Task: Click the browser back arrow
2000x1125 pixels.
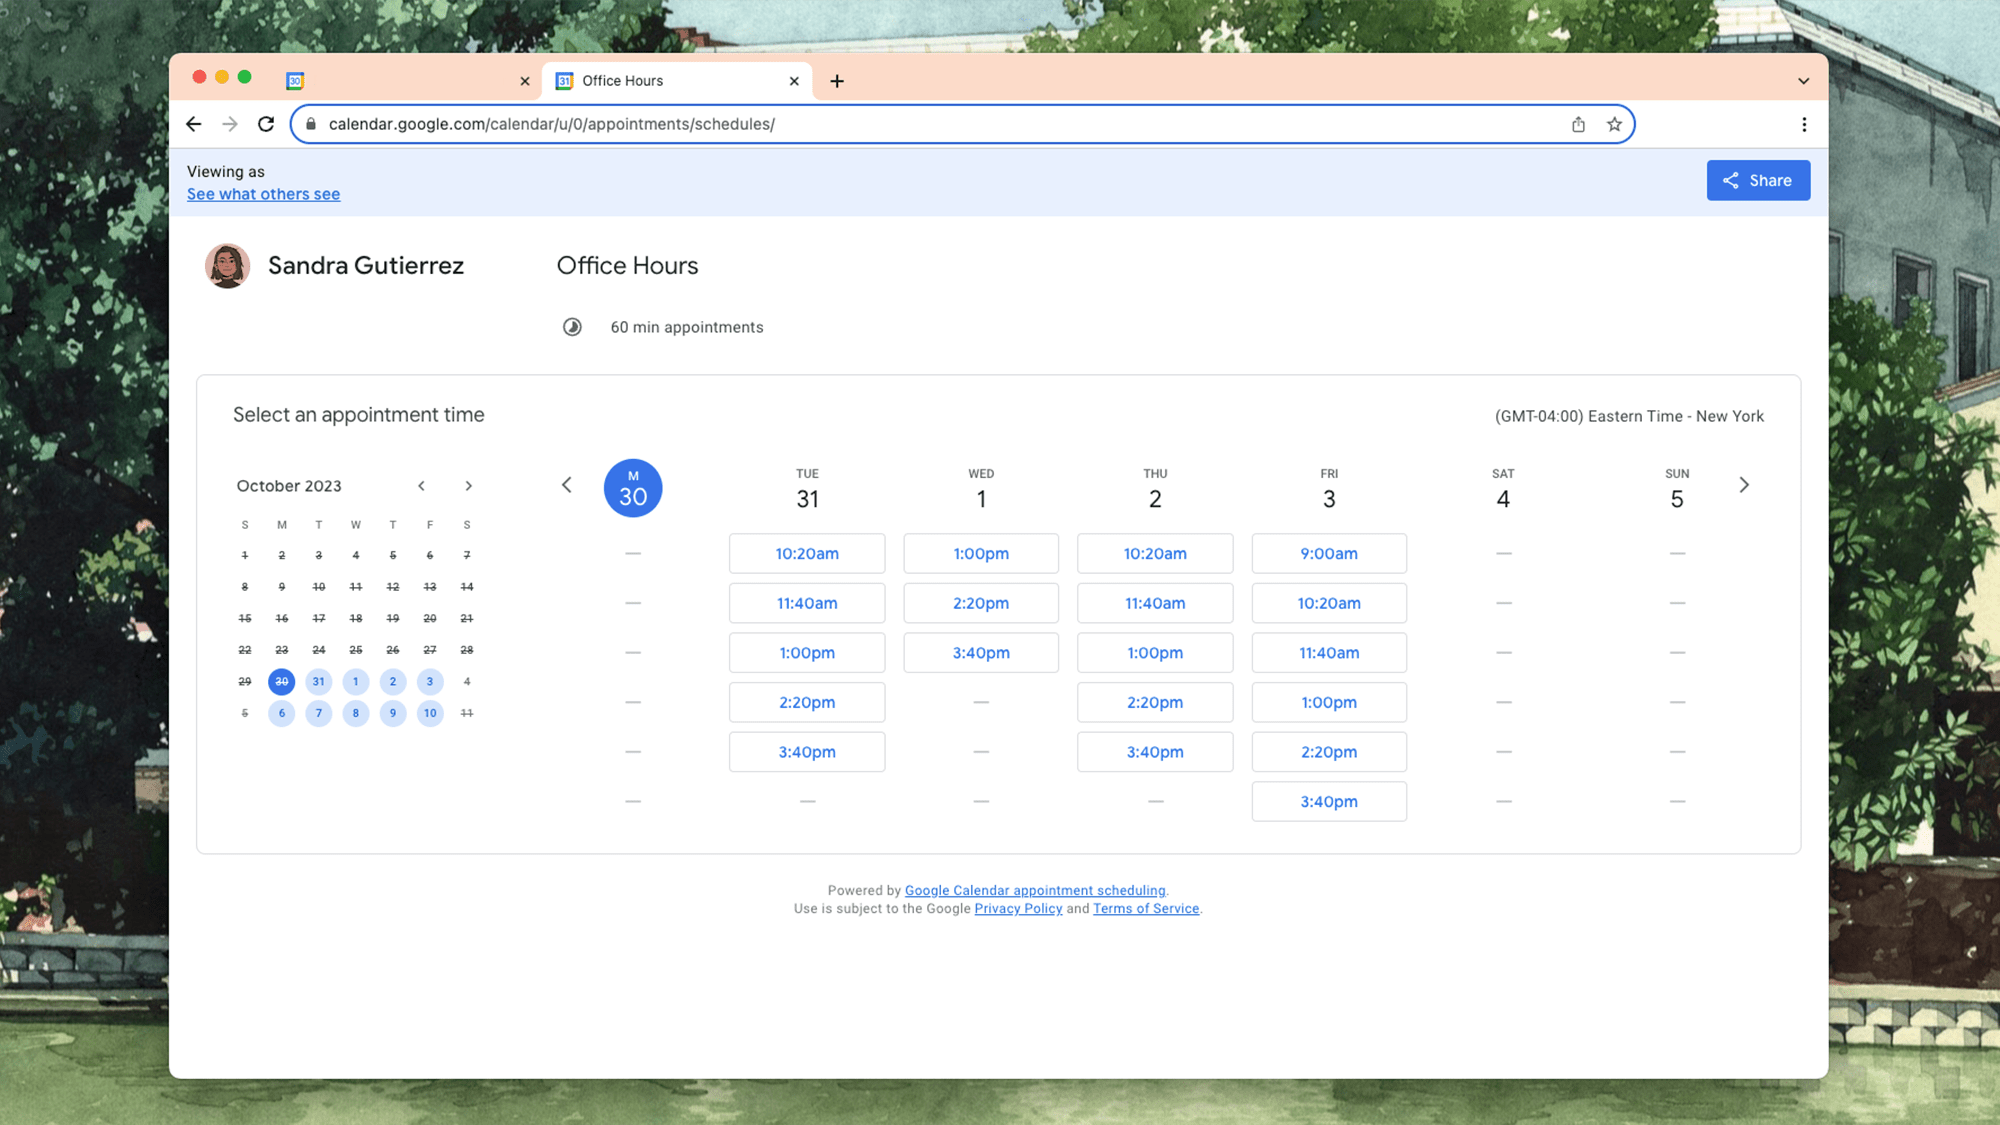Action: pyautogui.click(x=194, y=124)
